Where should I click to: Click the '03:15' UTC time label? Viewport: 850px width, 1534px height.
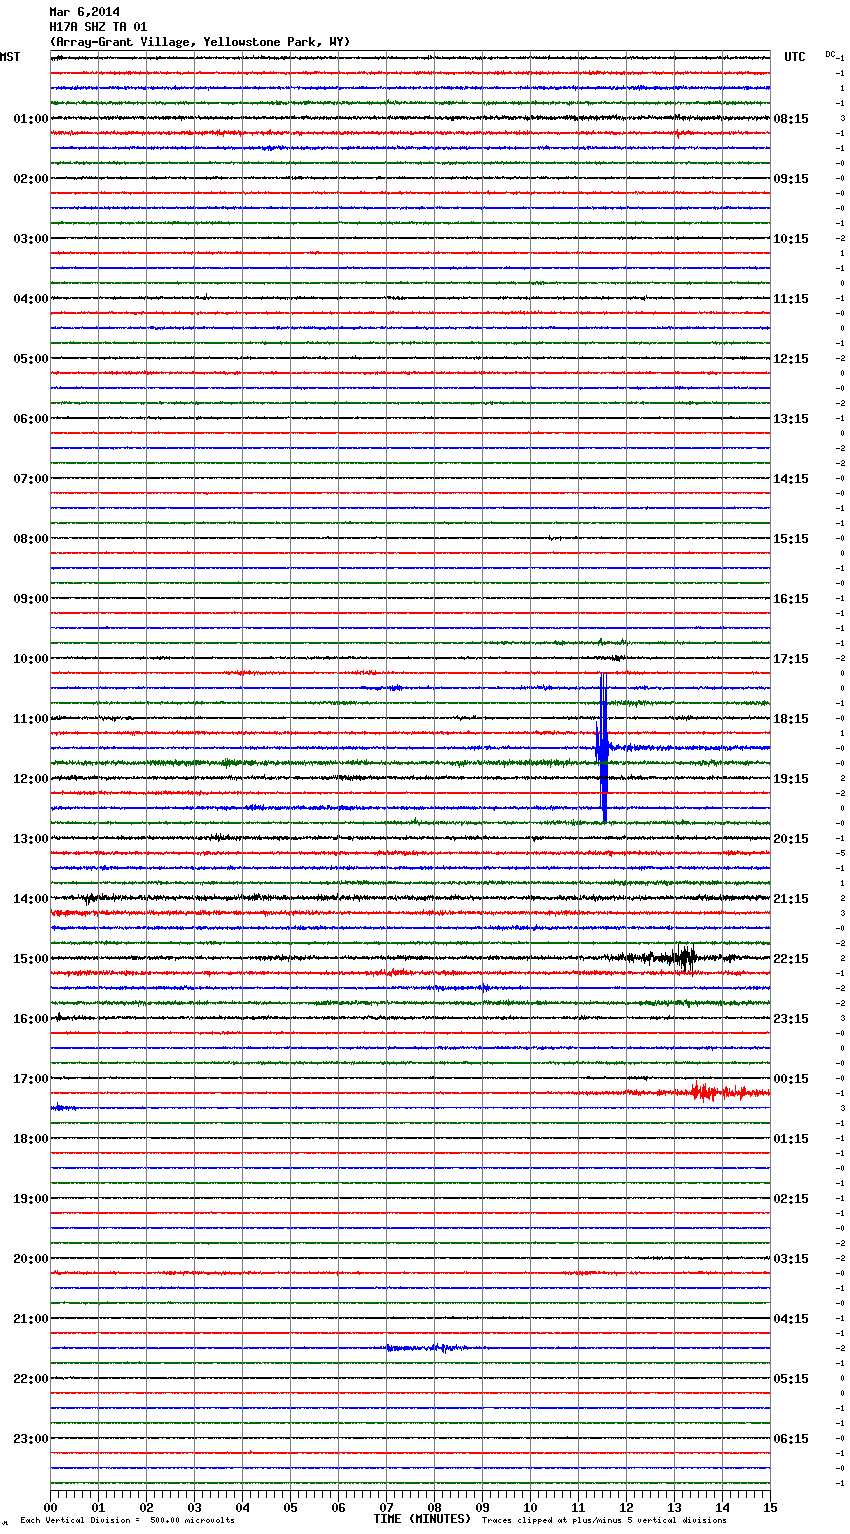point(791,1259)
